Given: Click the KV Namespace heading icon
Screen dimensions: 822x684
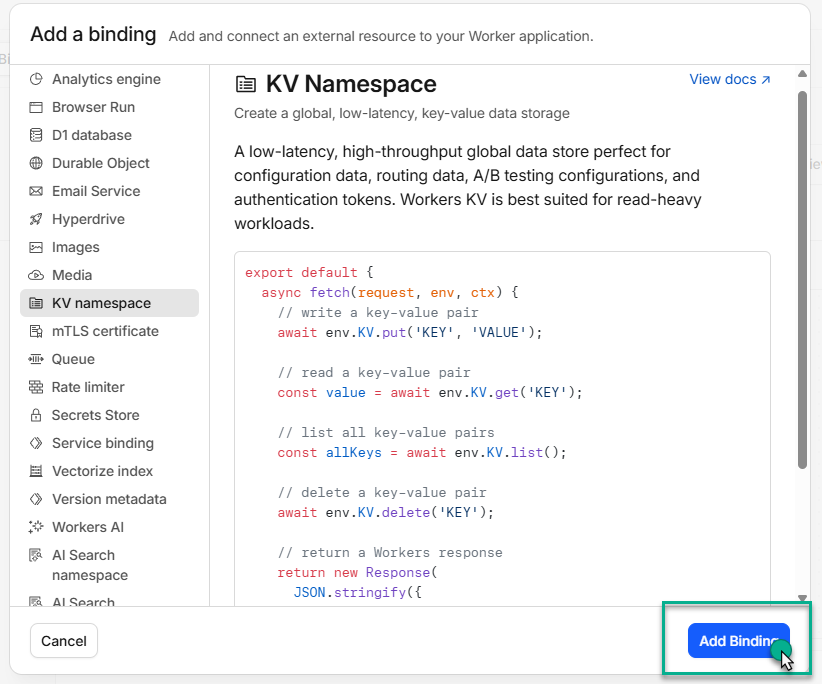Looking at the screenshot, I should click(x=246, y=84).
